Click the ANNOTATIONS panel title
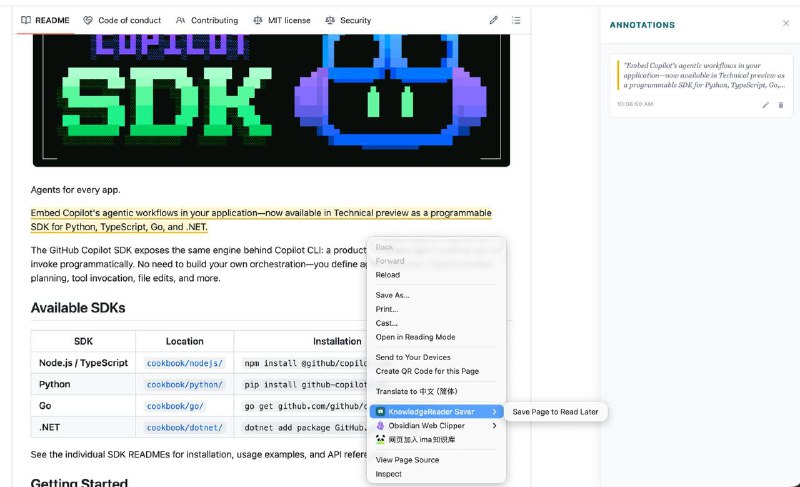Screen dimensions: 800x487 pos(642,25)
